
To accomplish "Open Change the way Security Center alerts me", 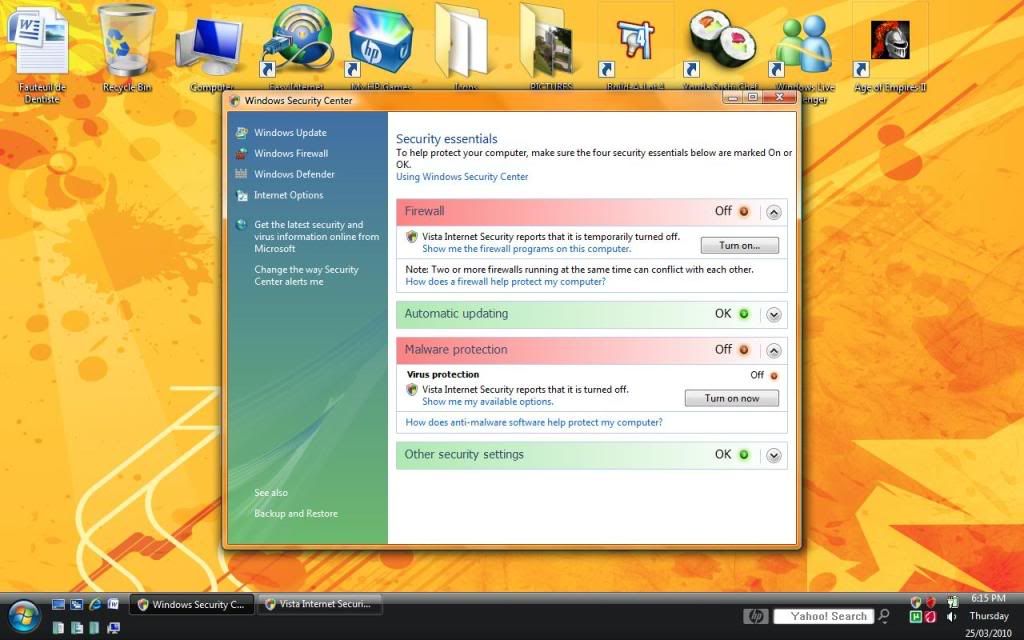I will [x=306, y=276].
